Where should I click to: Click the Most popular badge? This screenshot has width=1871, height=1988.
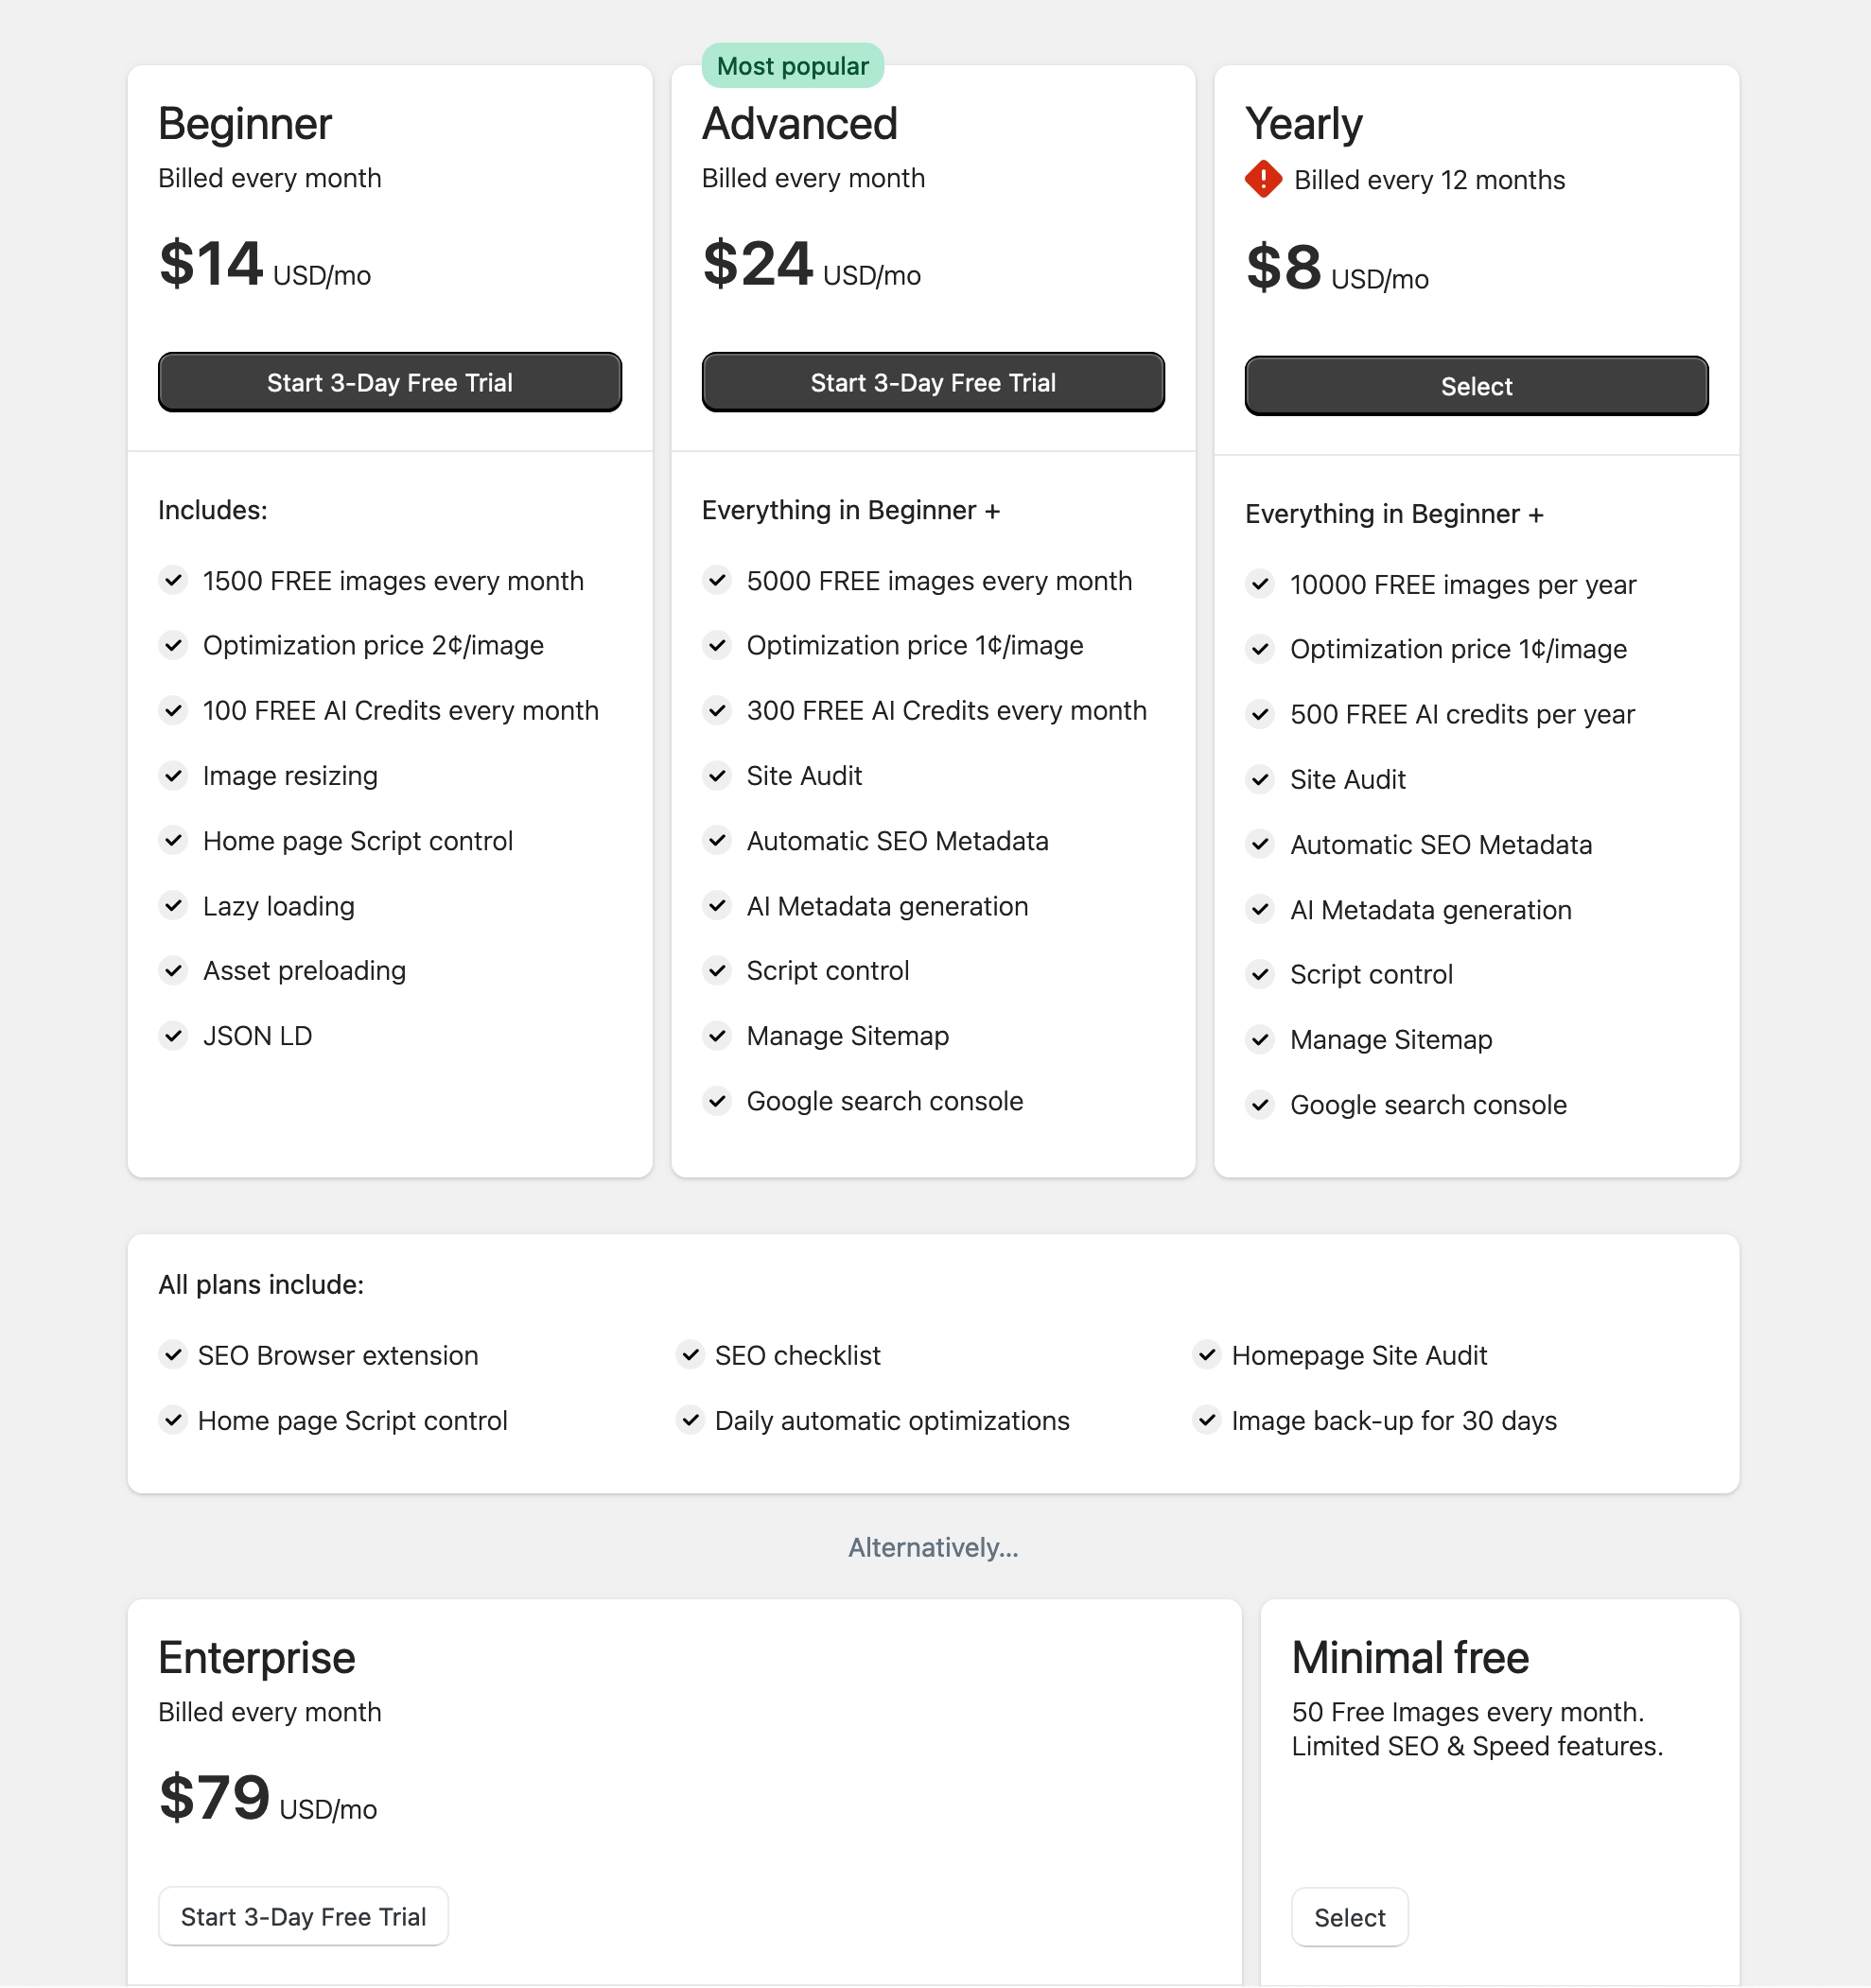(x=792, y=66)
